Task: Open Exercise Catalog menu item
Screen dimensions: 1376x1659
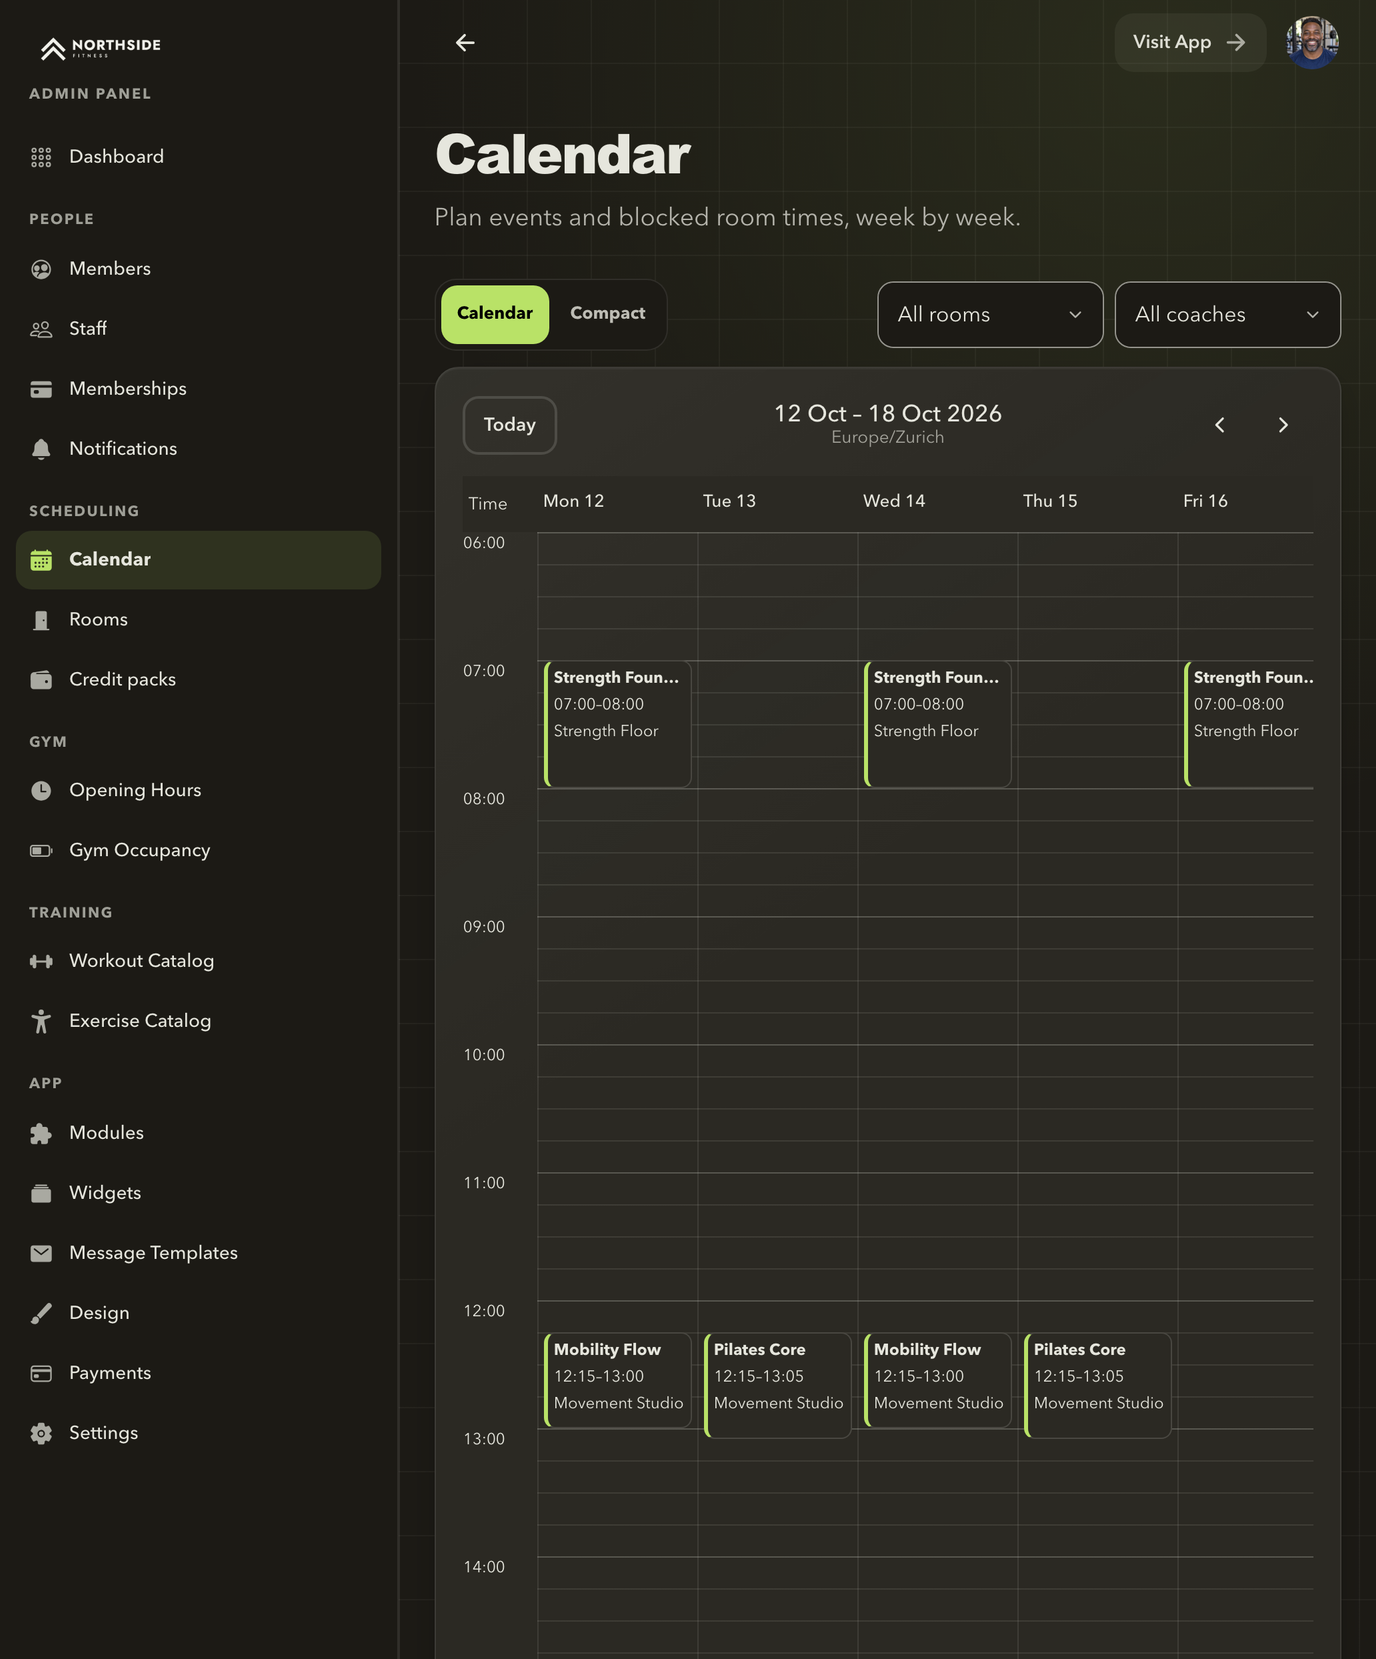Action: pyautogui.click(x=198, y=1021)
